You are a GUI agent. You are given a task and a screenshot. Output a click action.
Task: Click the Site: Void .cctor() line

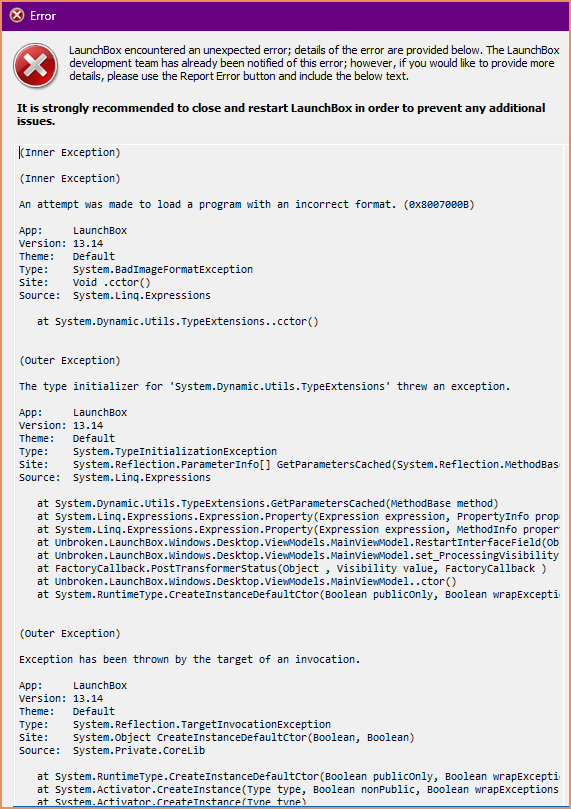pyautogui.click(x=85, y=283)
